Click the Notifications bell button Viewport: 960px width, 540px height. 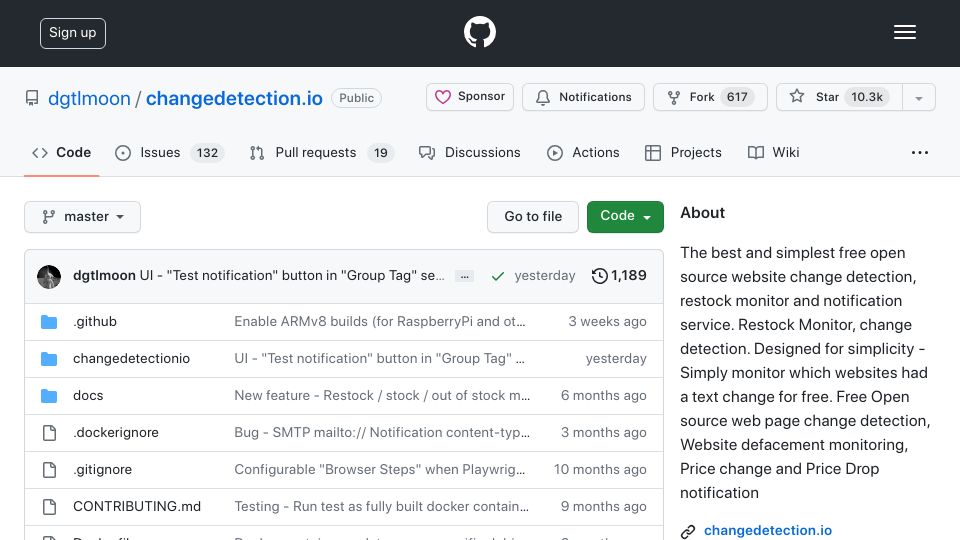point(583,97)
